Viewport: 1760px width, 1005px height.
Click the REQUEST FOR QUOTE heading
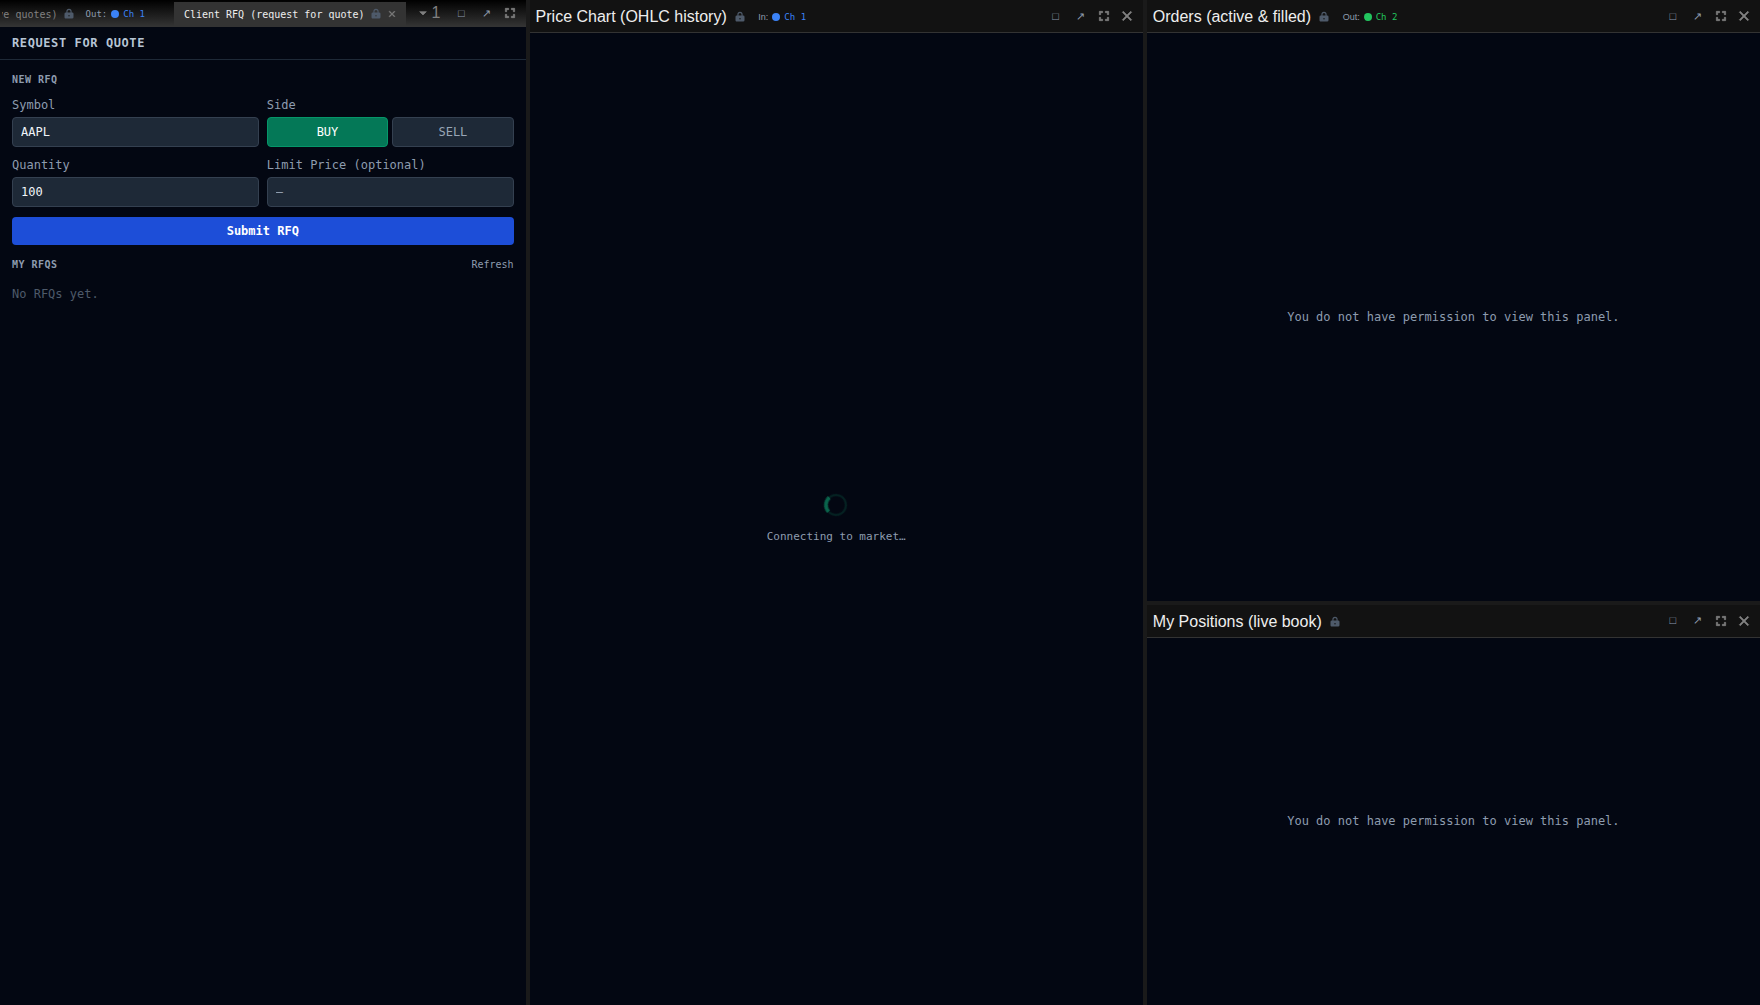click(x=78, y=43)
